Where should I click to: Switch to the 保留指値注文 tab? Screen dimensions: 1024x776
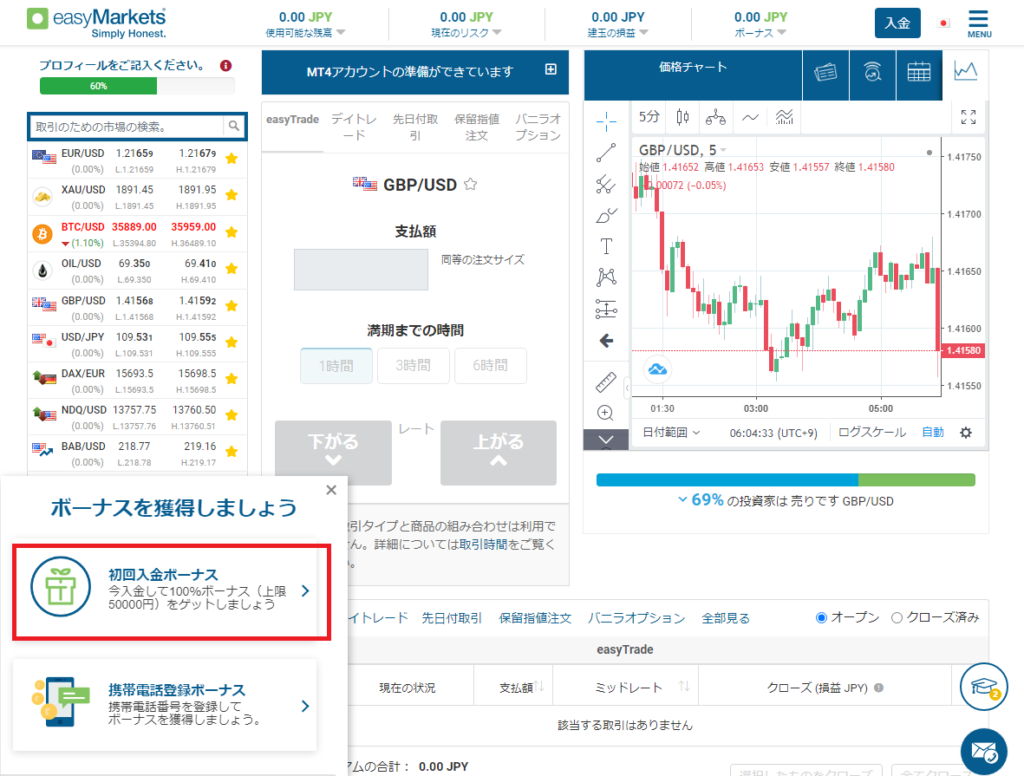pos(477,127)
